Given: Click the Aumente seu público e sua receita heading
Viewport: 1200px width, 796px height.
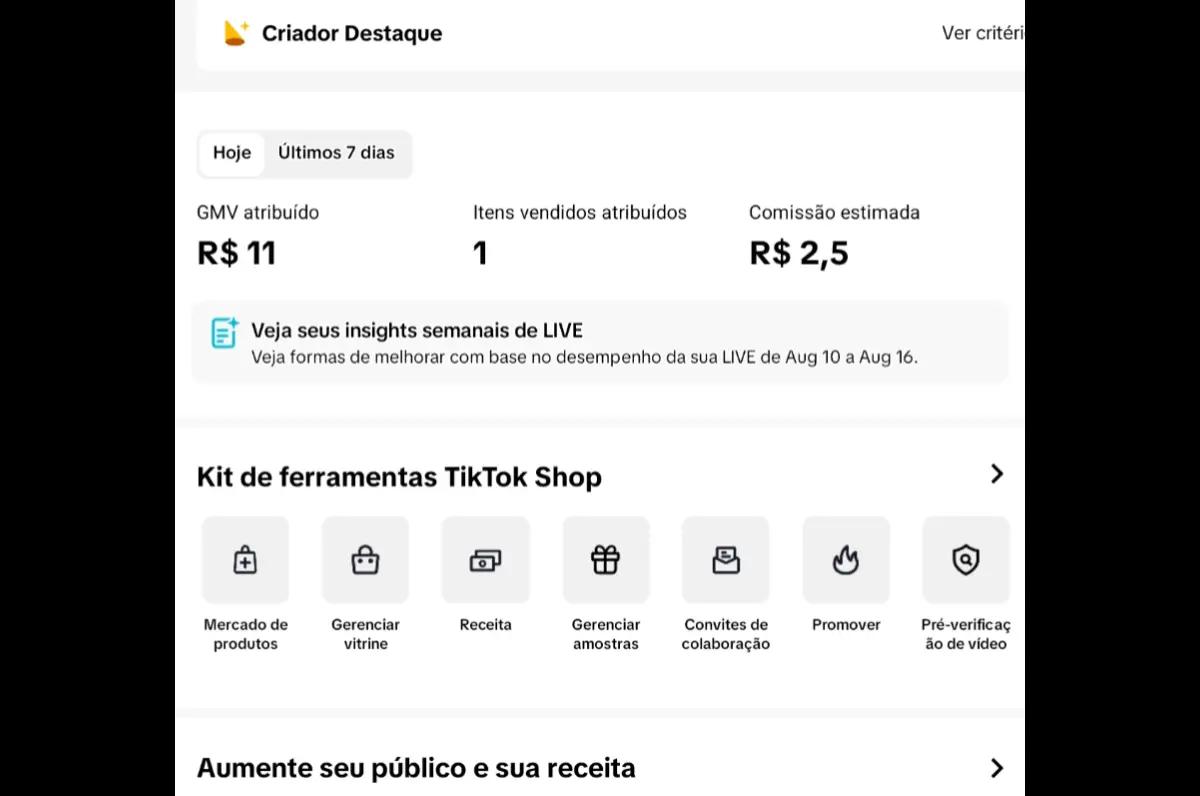Looking at the screenshot, I should point(416,769).
